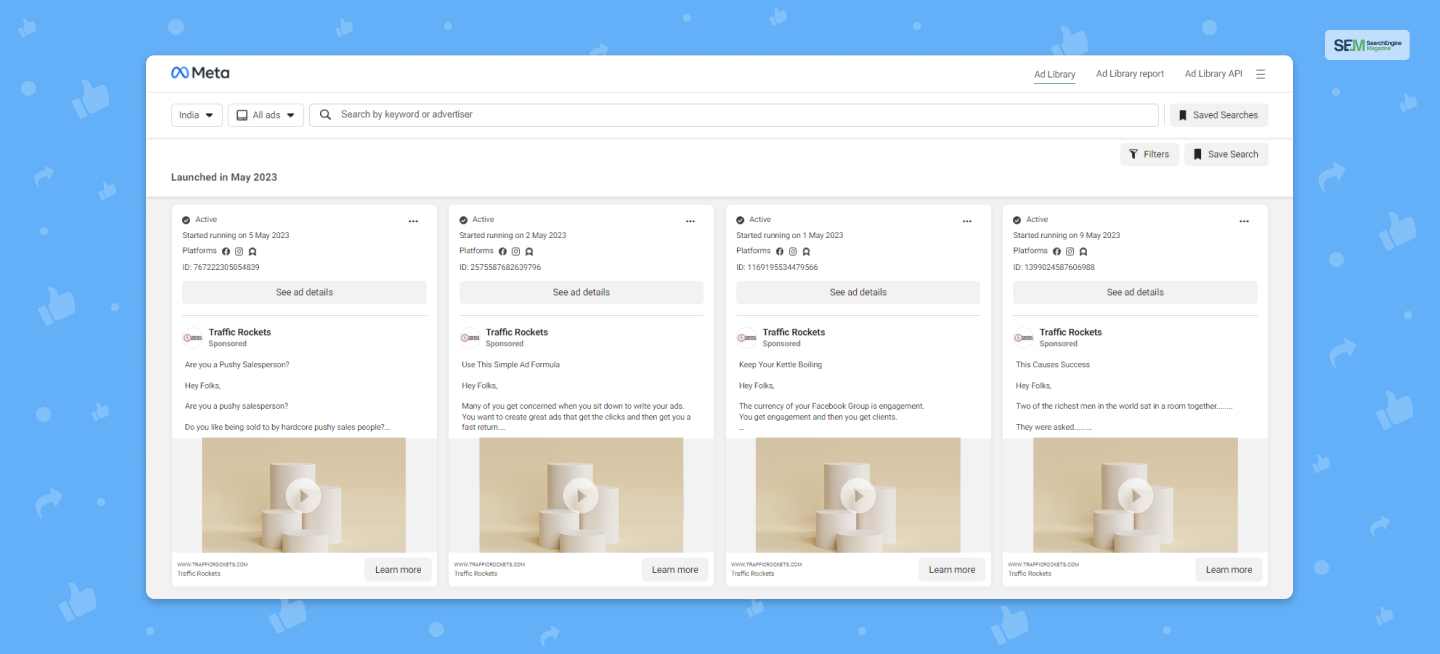Open the Ad Library API tab

pyautogui.click(x=1213, y=74)
